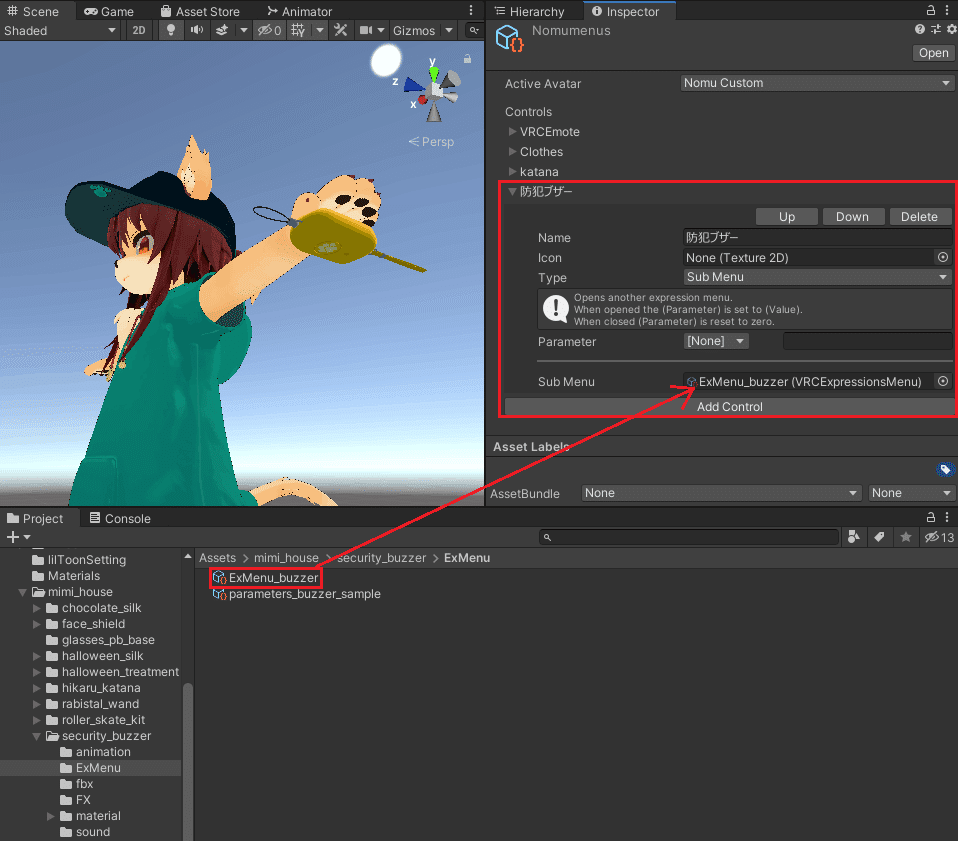Expand the katana control

tap(513, 172)
